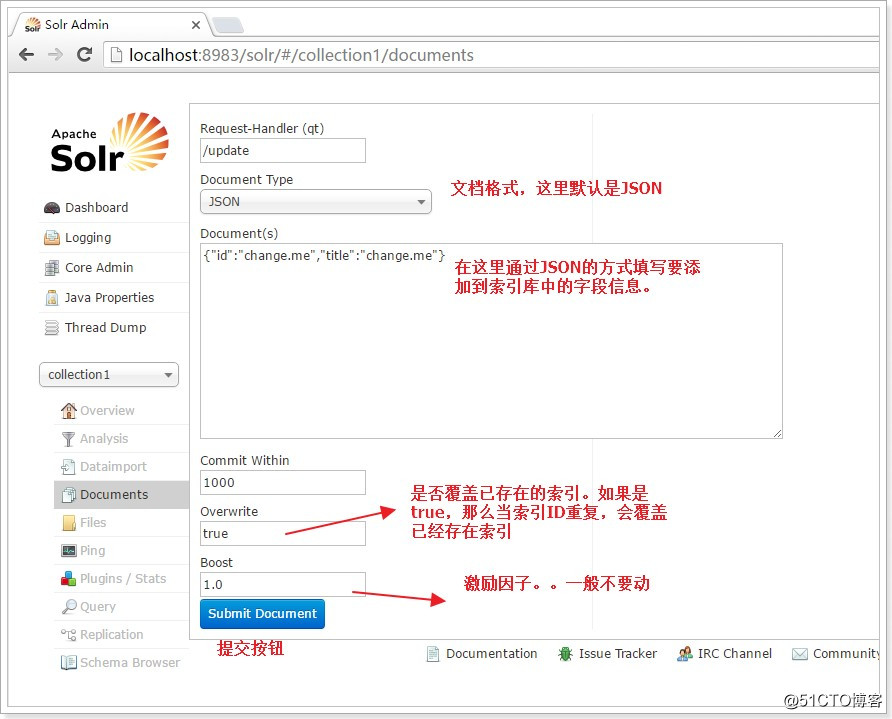Click the Overview house icon
This screenshot has height=719, width=892.
pyautogui.click(x=69, y=410)
